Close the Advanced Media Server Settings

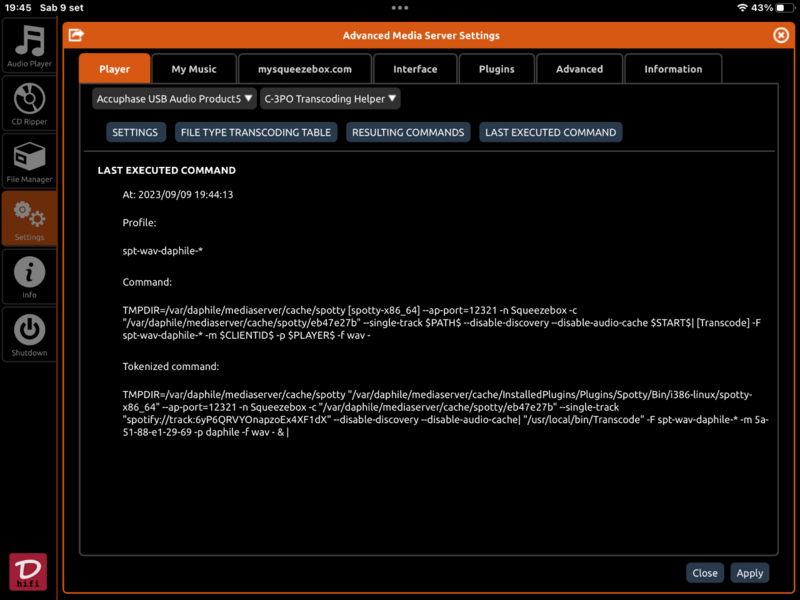point(705,572)
